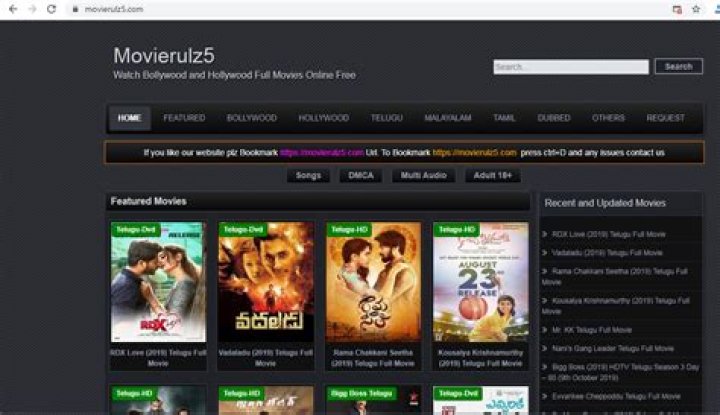Screen dimensions: 720x415
Task: Open the BOLLYWOOD navigation tab
Action: (x=251, y=118)
